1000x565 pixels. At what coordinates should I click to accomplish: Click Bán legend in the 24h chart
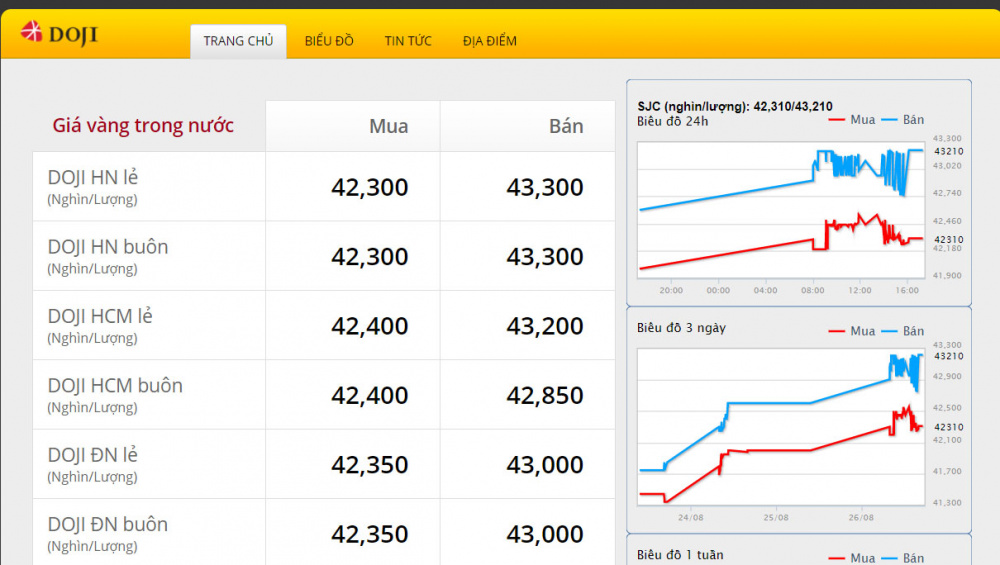click(x=903, y=120)
